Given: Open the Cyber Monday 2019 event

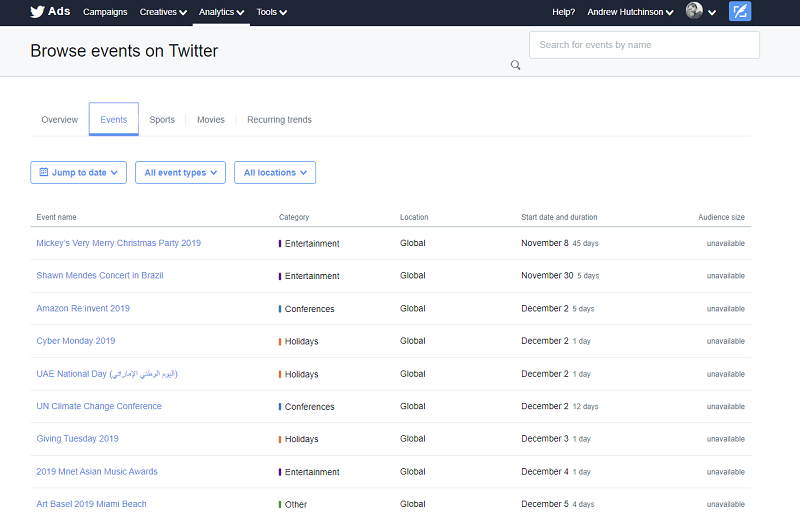Looking at the screenshot, I should pos(76,341).
